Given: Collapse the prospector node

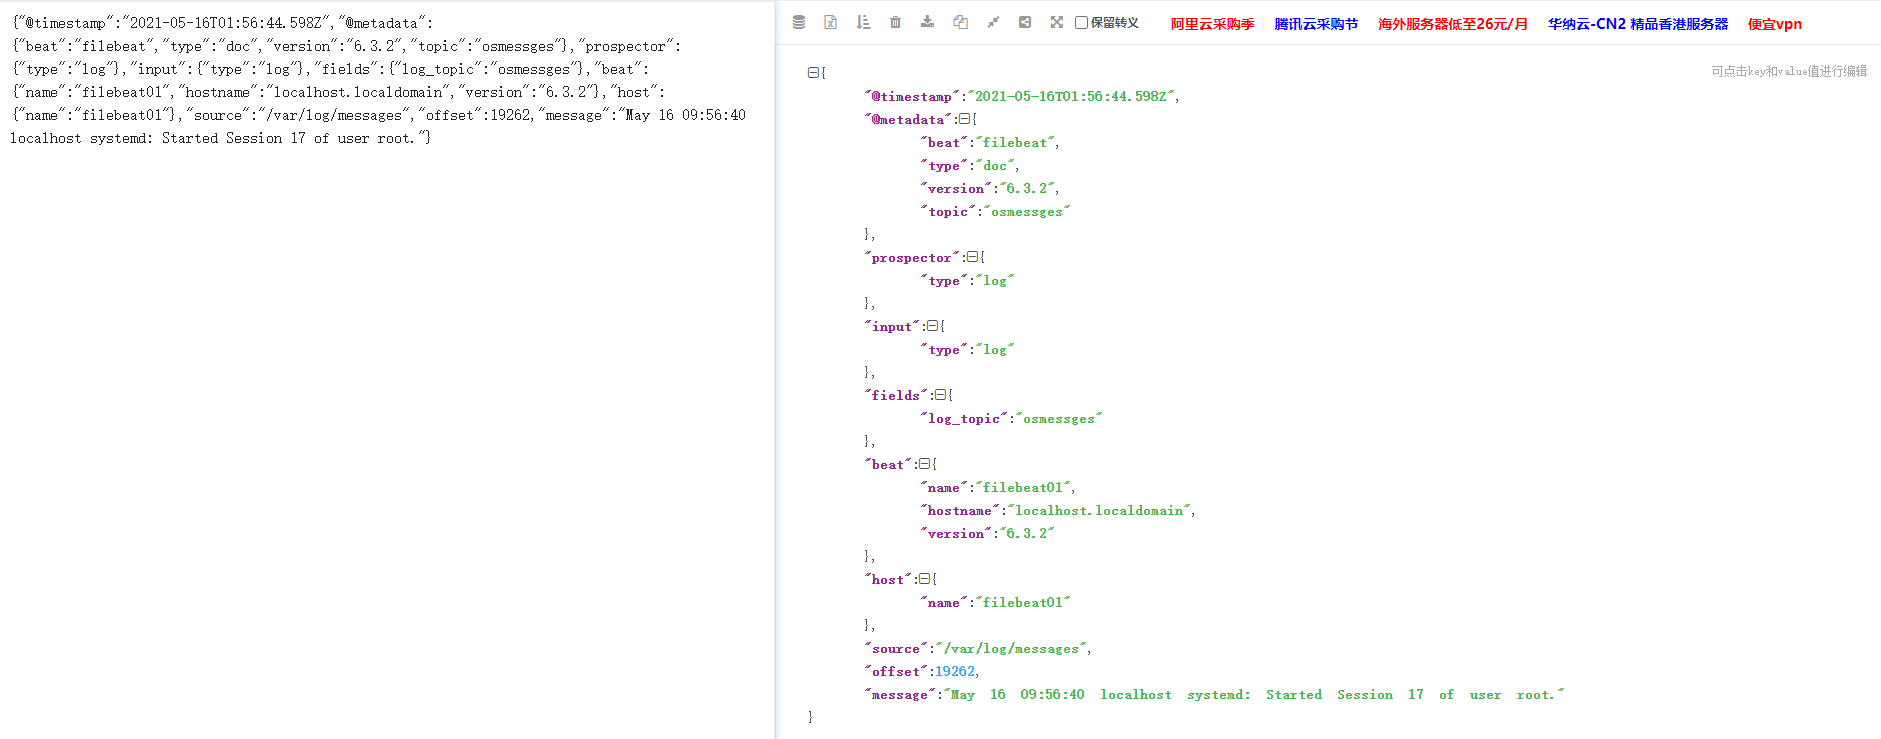Looking at the screenshot, I should click(973, 257).
